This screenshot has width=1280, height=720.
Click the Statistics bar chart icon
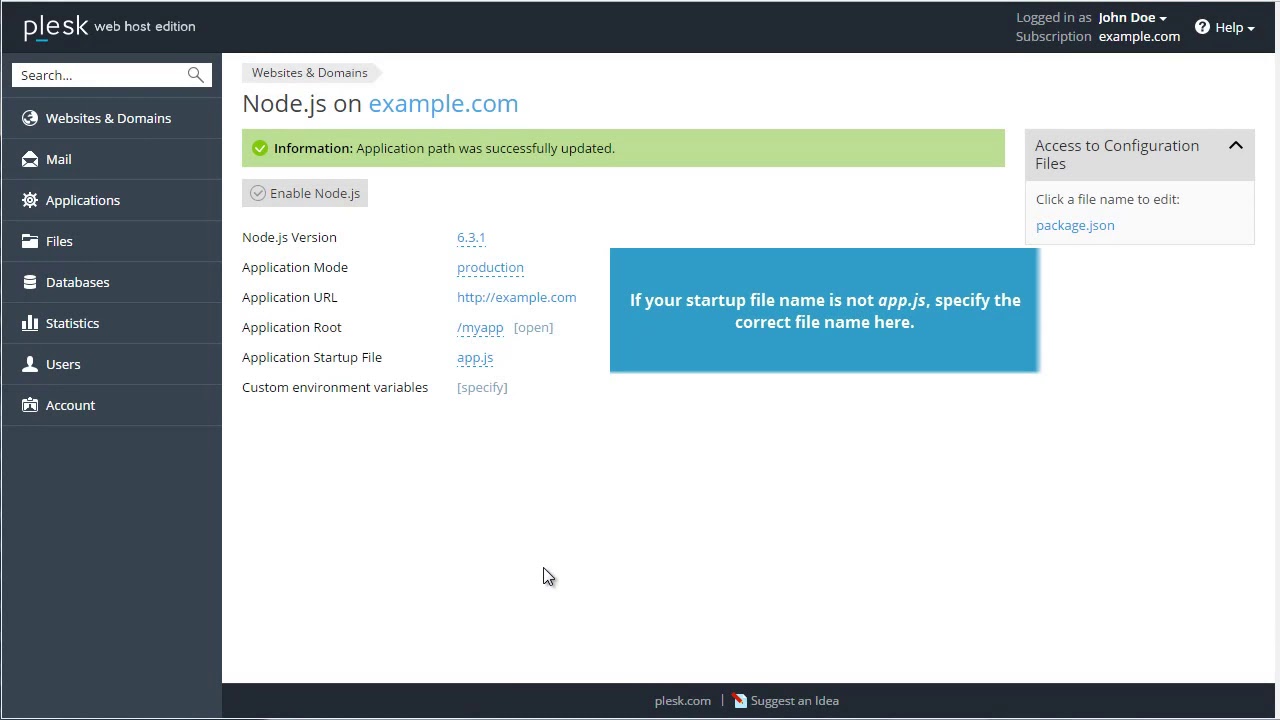tap(30, 323)
